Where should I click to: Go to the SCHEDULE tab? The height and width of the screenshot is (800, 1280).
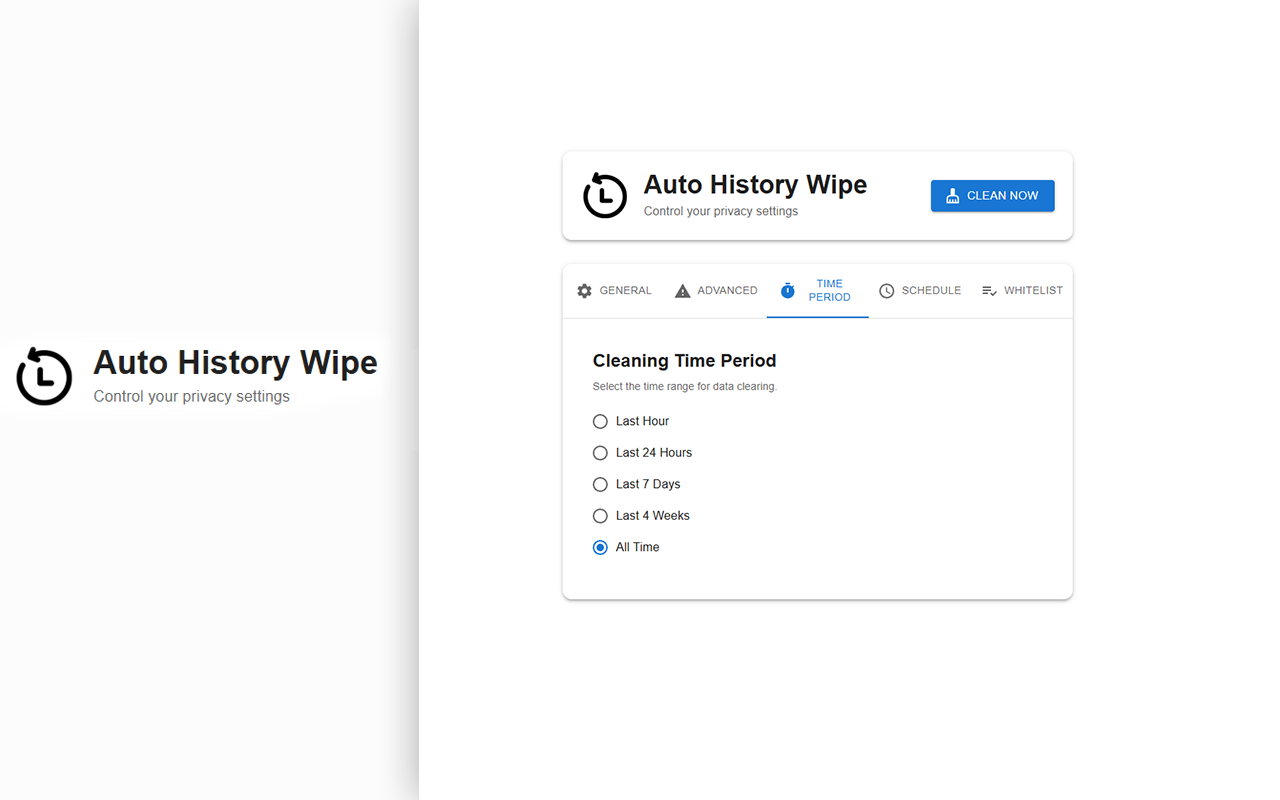(x=919, y=290)
